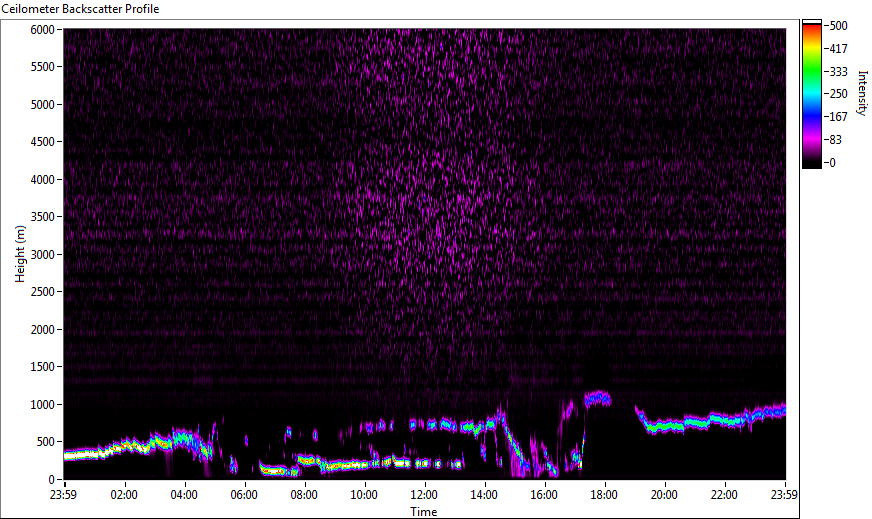Click the 5500 height axis value
This screenshot has width=872, height=519.
point(42,67)
